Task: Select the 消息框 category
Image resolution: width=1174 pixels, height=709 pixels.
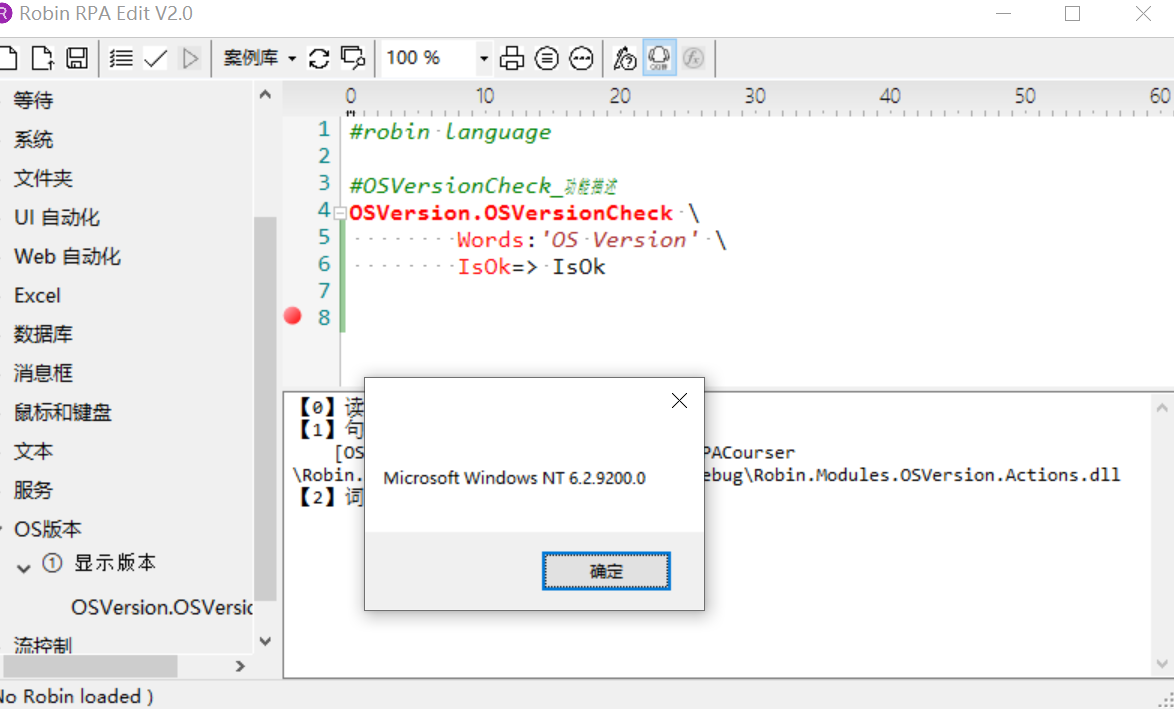Action: click(x=43, y=373)
